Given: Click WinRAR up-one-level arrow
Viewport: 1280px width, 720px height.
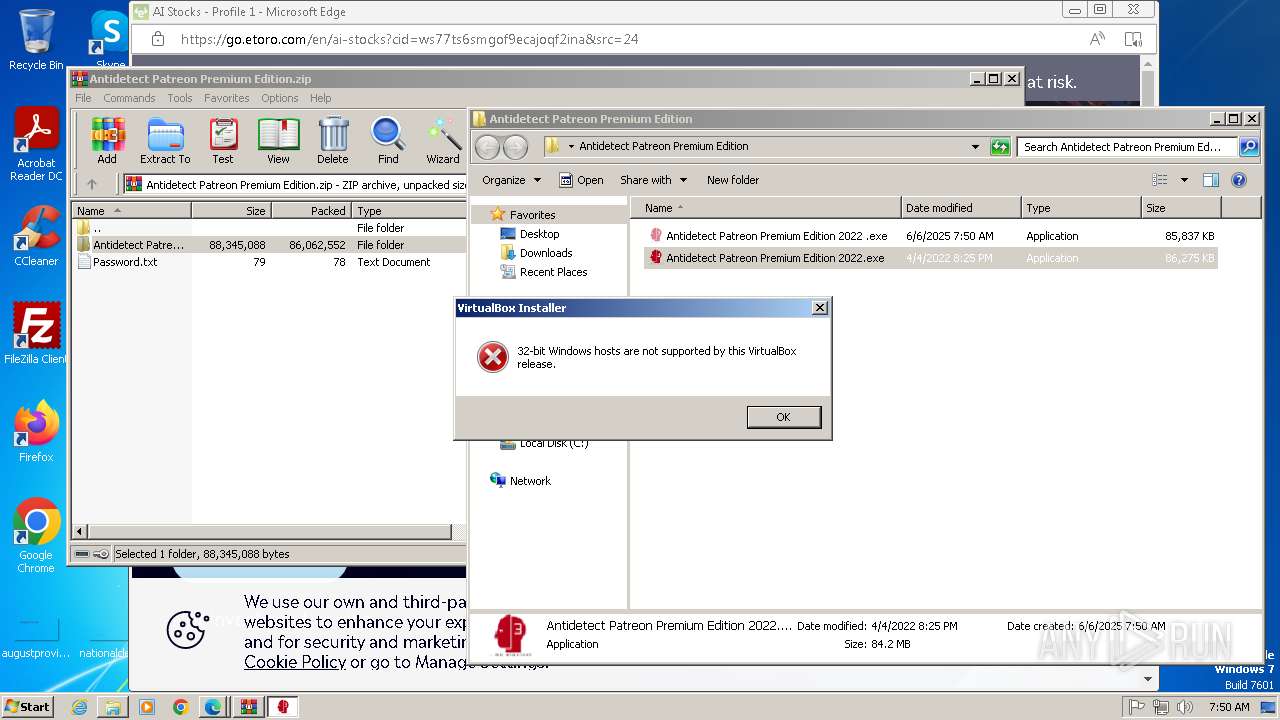Looking at the screenshot, I should point(92,184).
